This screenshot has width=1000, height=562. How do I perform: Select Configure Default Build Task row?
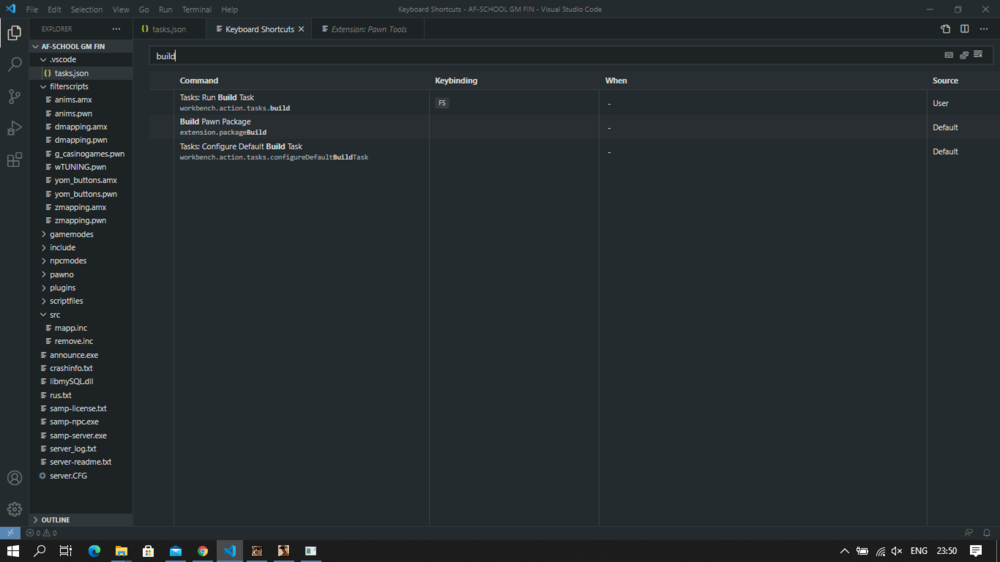tap(575, 151)
